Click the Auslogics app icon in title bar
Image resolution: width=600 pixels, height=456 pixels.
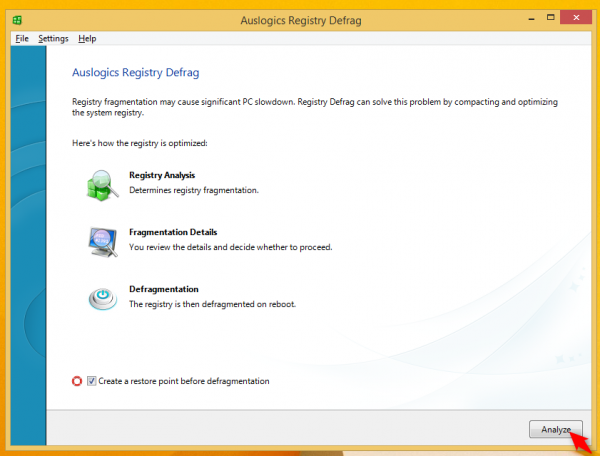(x=17, y=20)
